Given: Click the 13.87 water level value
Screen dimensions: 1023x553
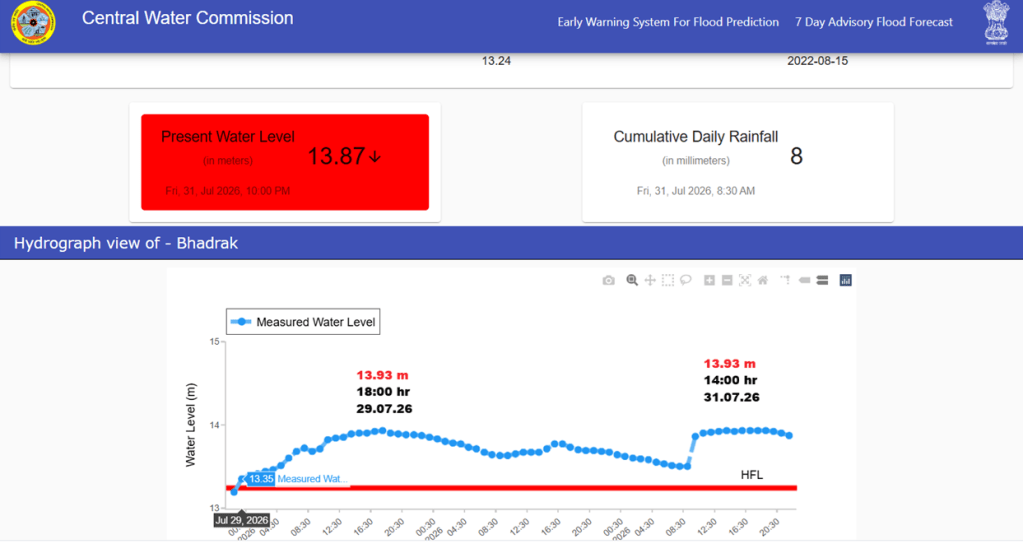Looking at the screenshot, I should [x=336, y=157].
